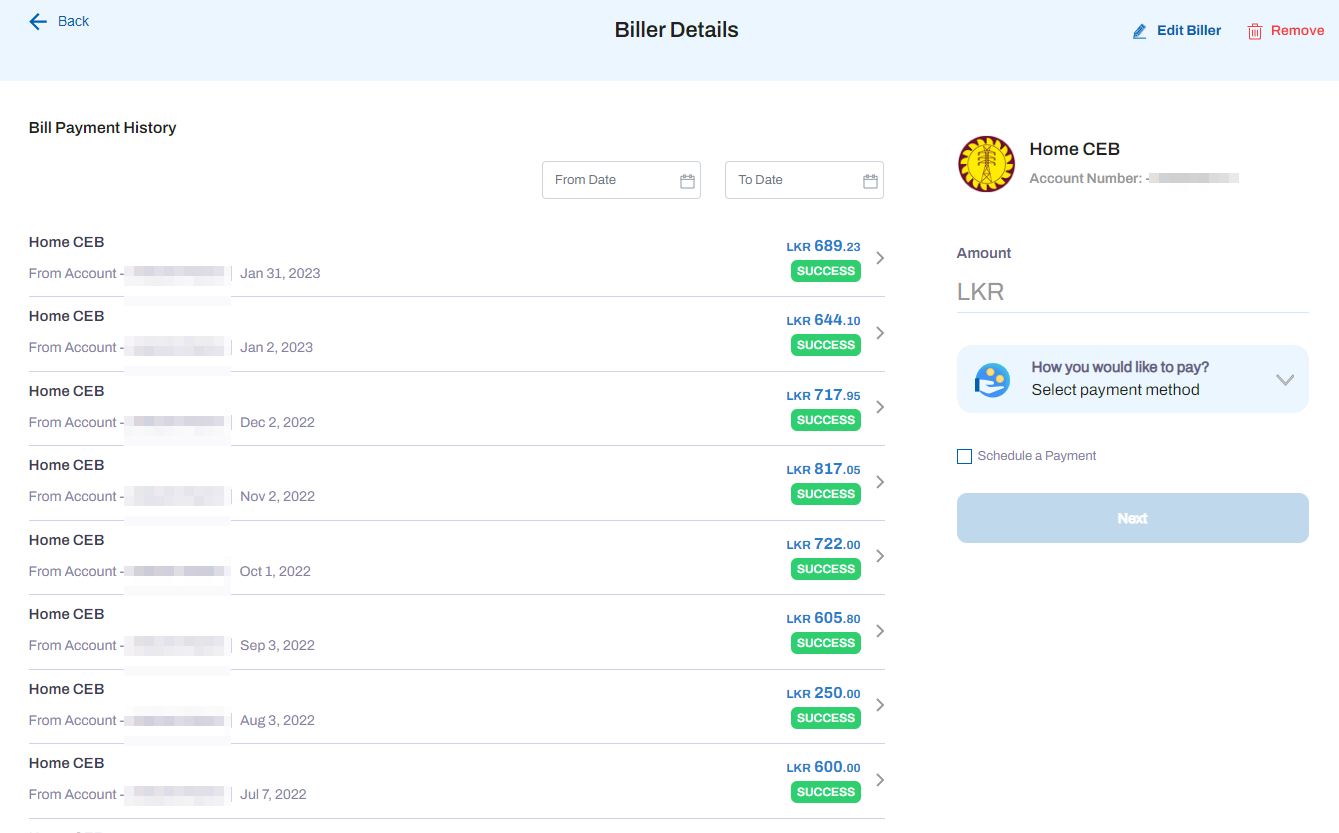Click the Jan 31, 2023 date text
This screenshot has height=833, width=1339.
pyautogui.click(x=280, y=273)
